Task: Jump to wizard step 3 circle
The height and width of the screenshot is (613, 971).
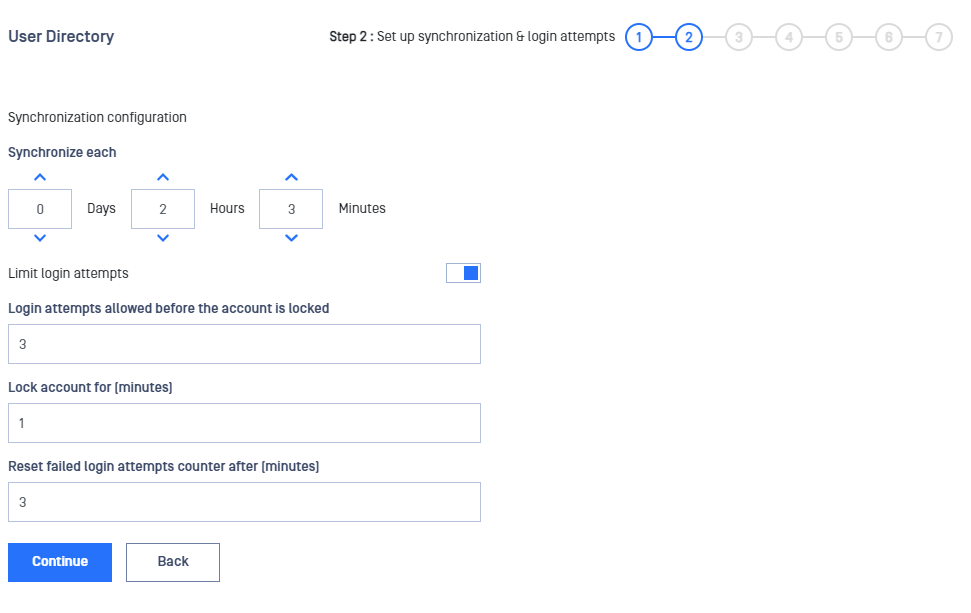Action: [739, 37]
